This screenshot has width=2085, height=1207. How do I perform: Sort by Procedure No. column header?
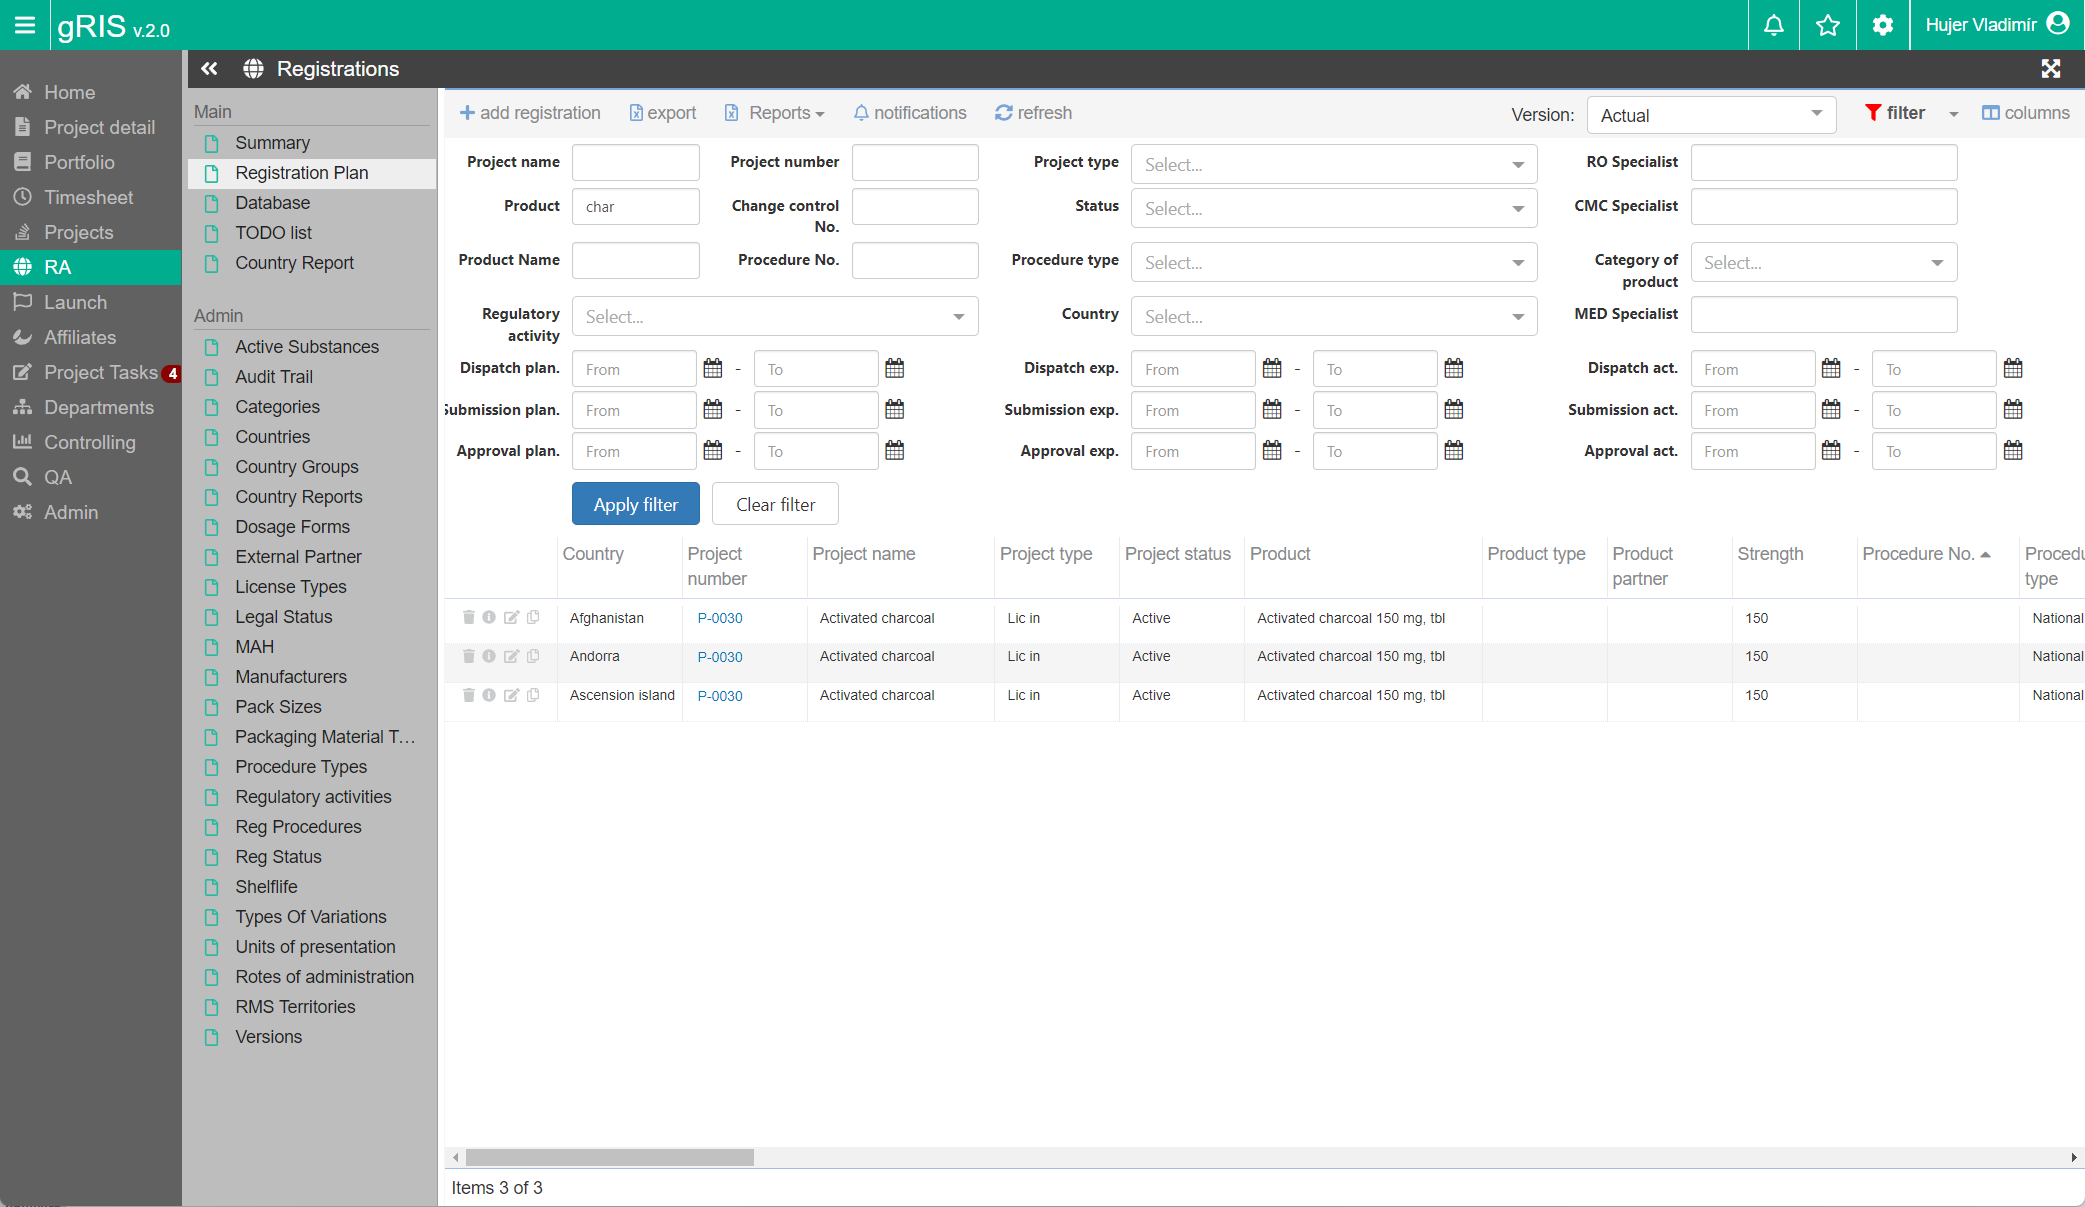[x=1926, y=554]
